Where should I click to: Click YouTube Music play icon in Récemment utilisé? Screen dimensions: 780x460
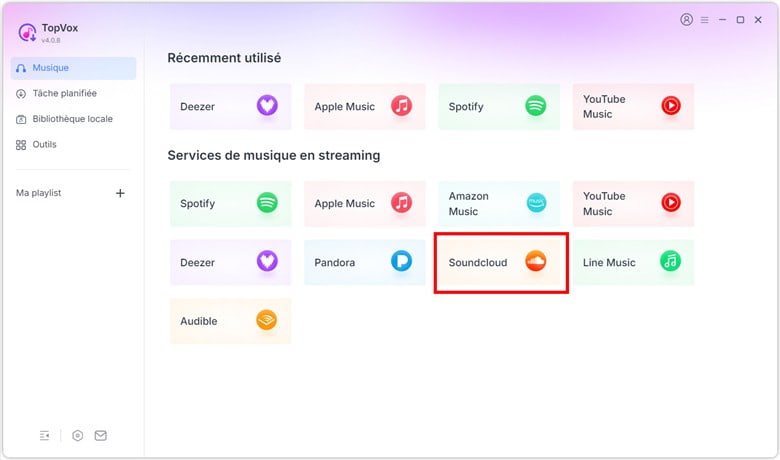(x=671, y=105)
